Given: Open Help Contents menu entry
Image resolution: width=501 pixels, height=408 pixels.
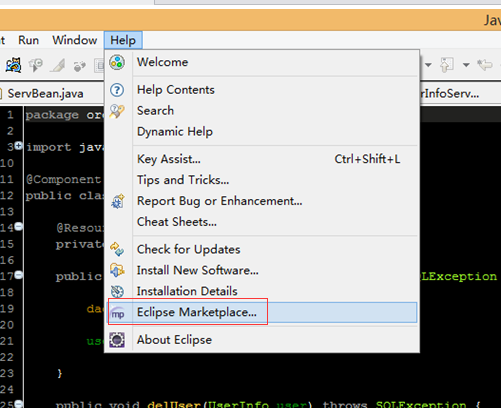Looking at the screenshot, I should [x=262, y=90].
